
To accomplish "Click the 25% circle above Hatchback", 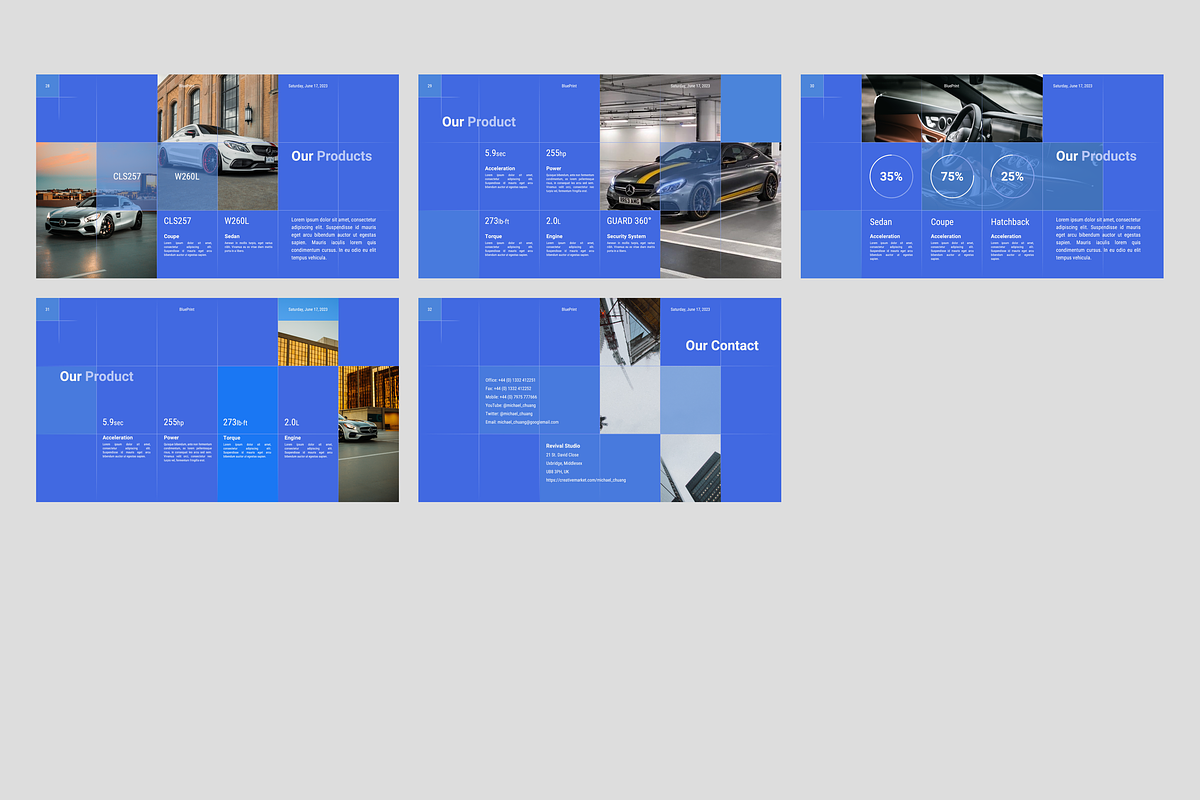I will coord(1012,176).
